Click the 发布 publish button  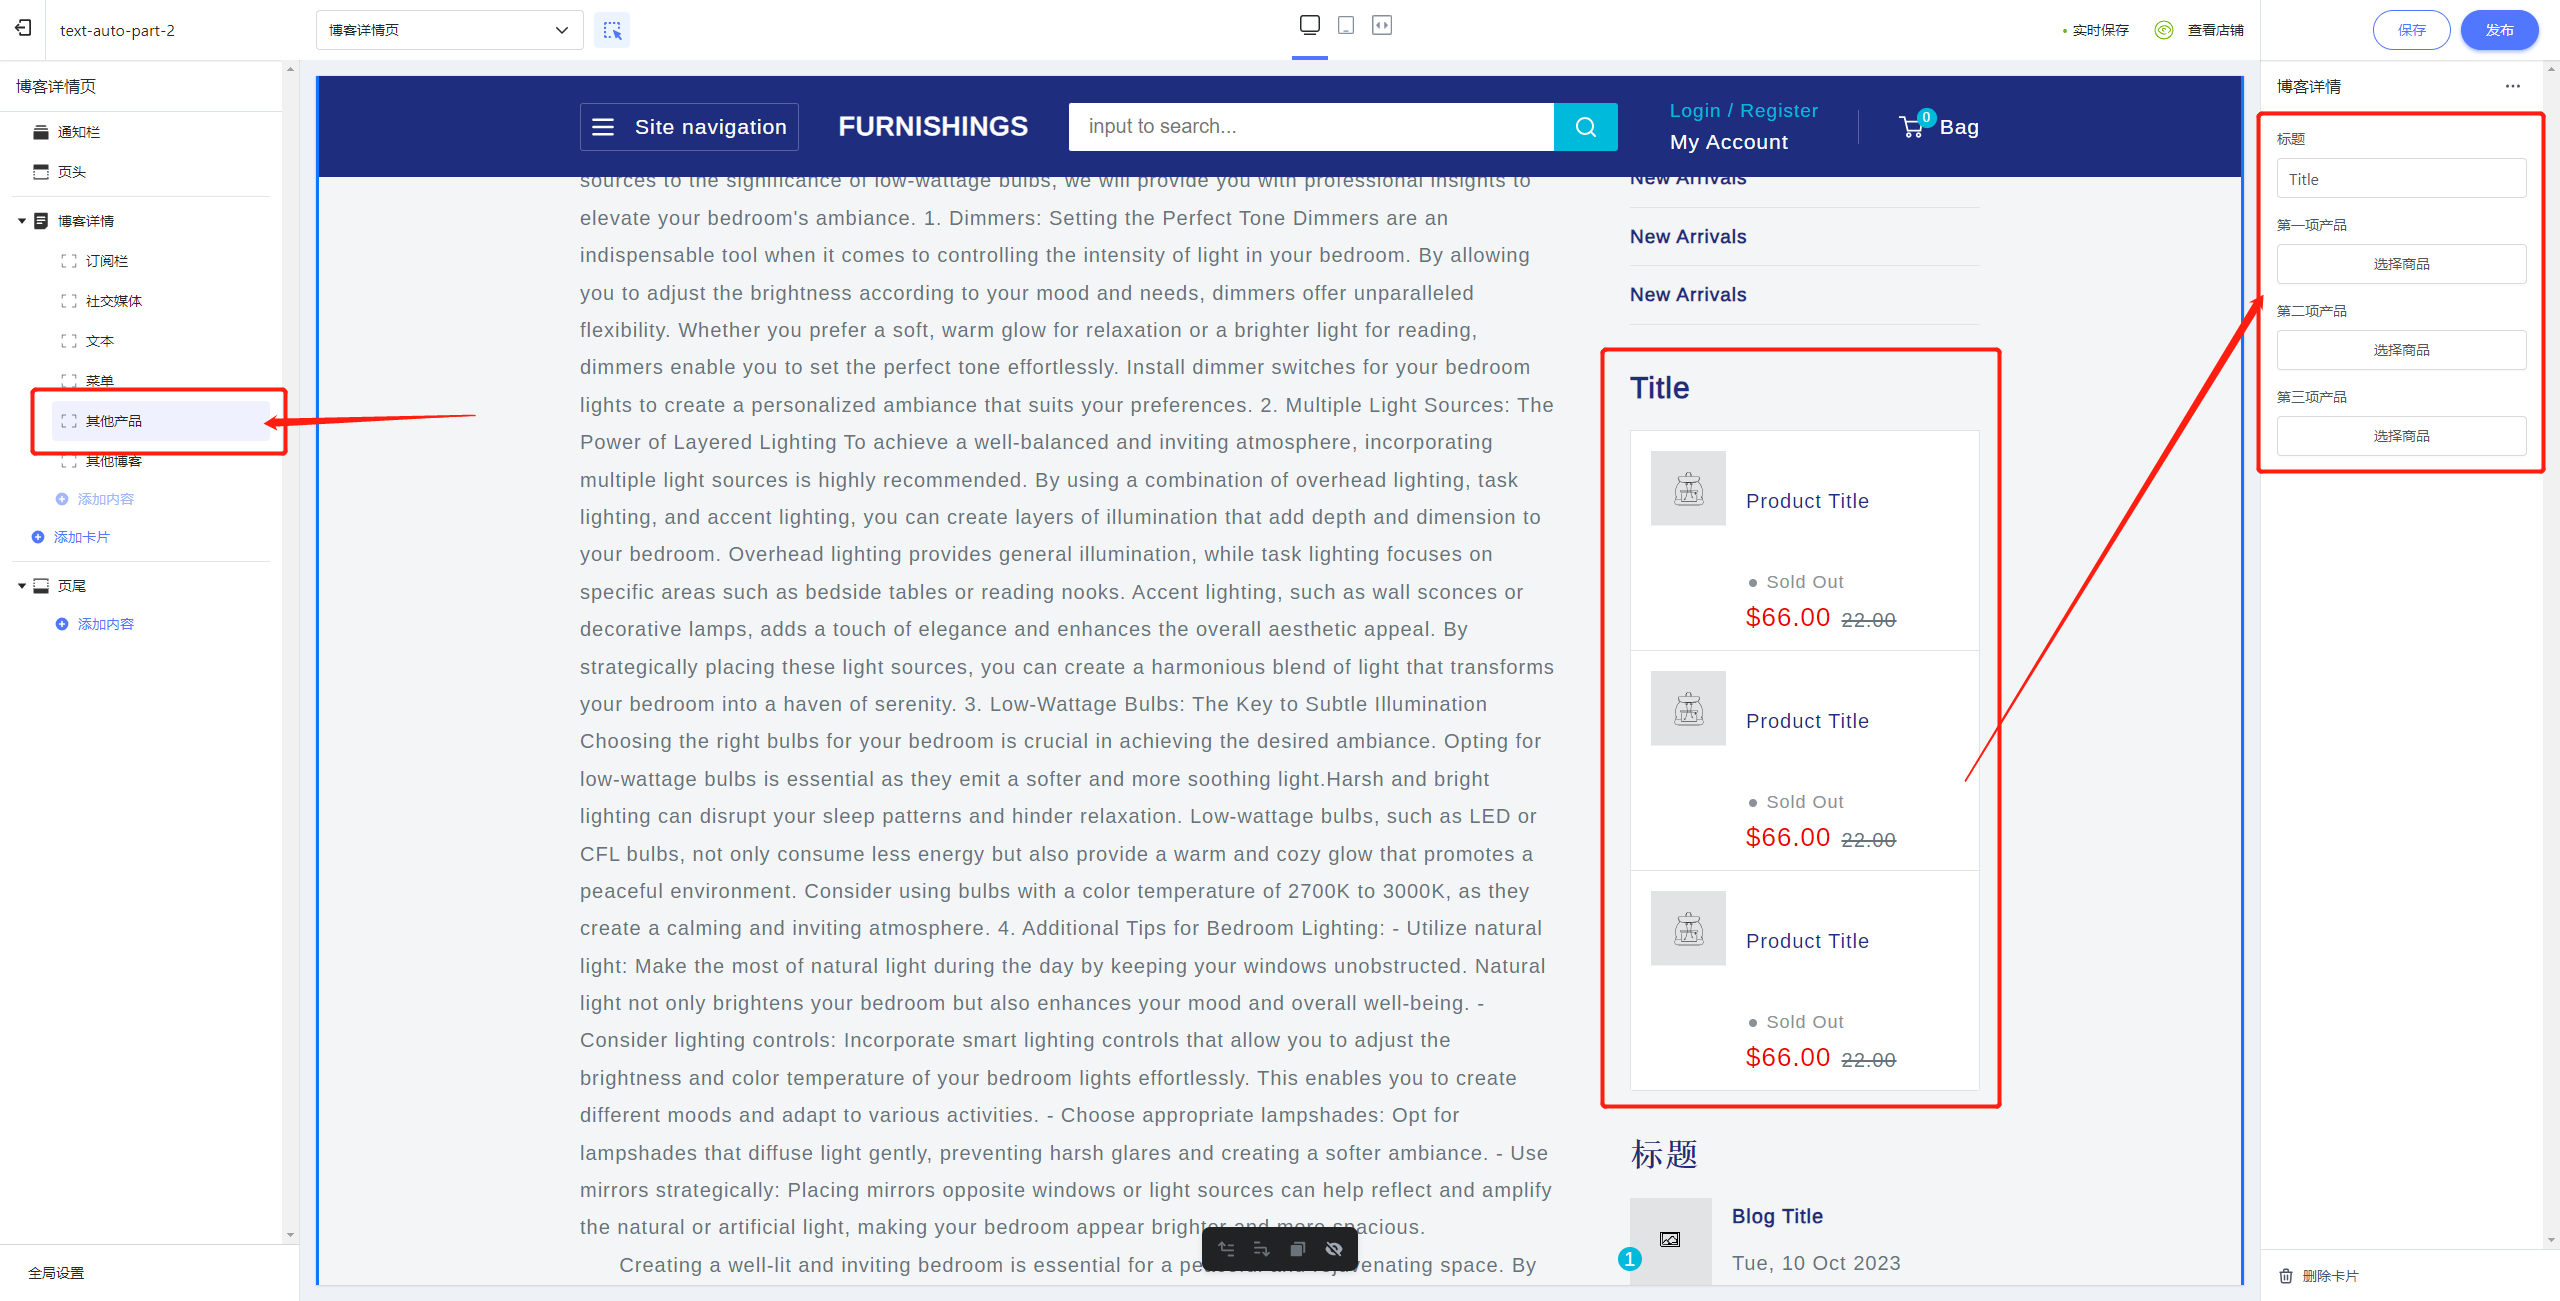2499,30
